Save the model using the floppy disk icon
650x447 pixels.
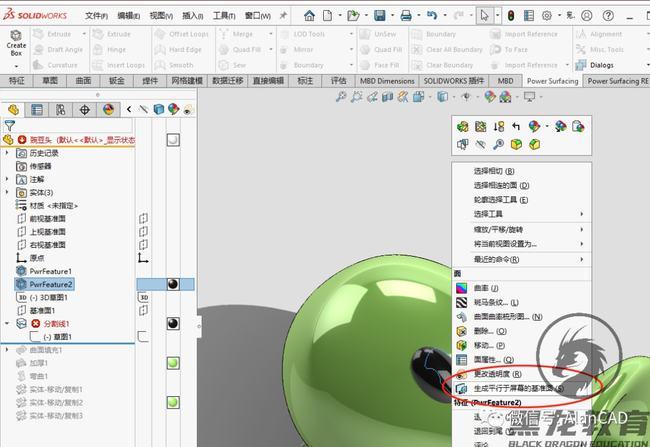coord(380,16)
